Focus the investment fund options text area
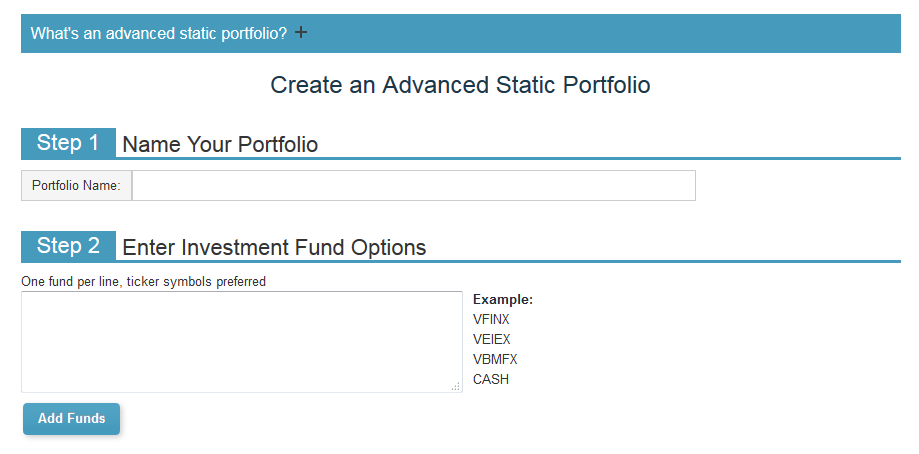Image resolution: width=919 pixels, height=454 pixels. click(x=241, y=342)
